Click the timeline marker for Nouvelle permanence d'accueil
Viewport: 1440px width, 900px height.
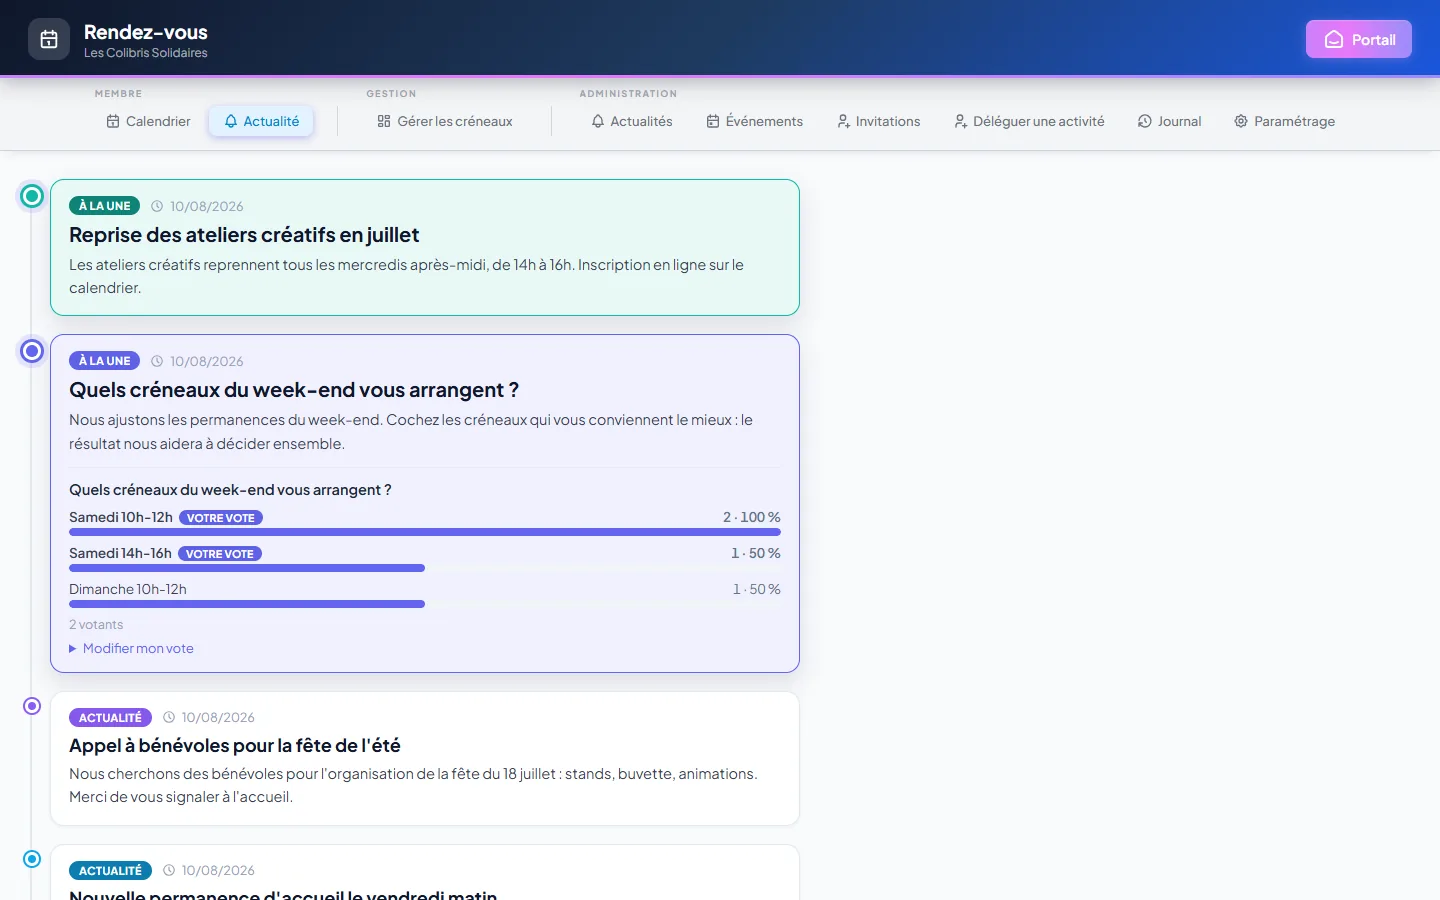[32, 859]
